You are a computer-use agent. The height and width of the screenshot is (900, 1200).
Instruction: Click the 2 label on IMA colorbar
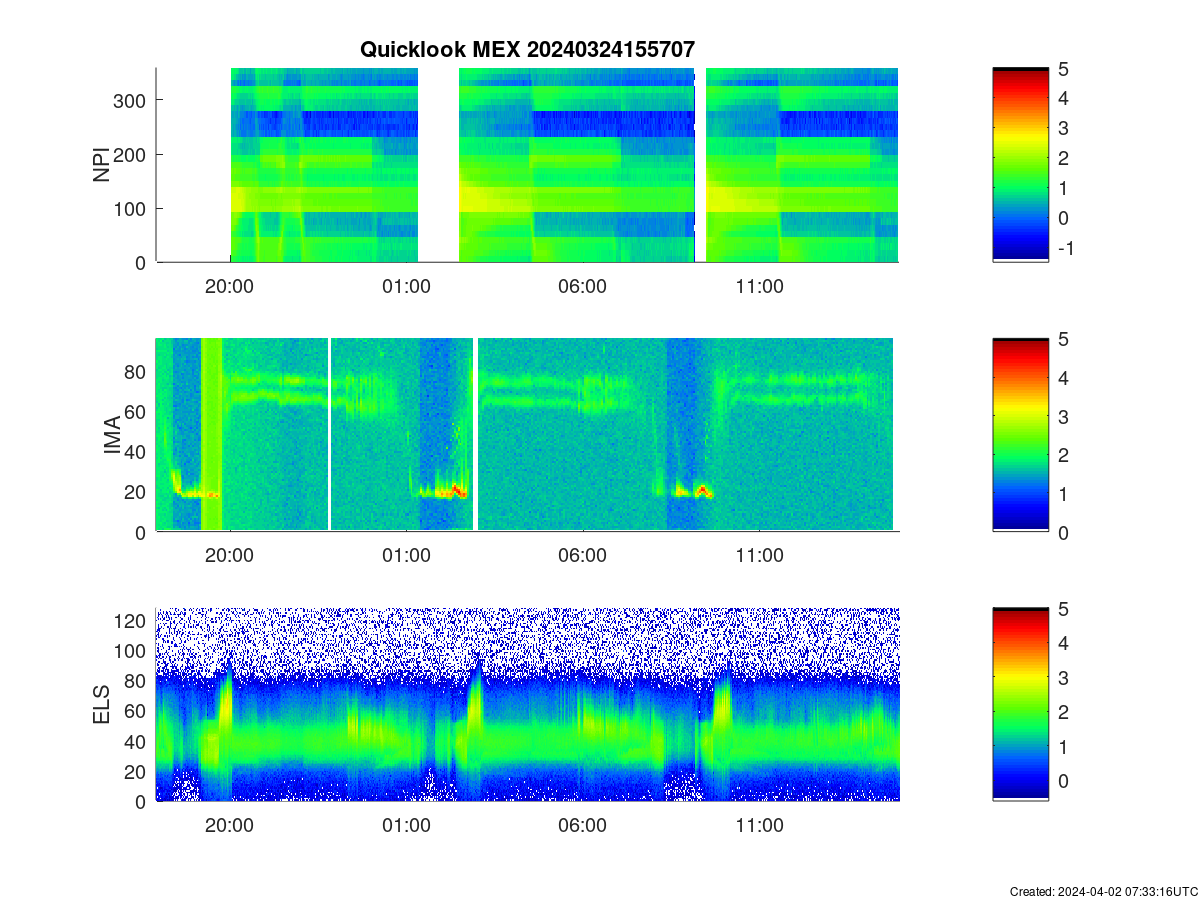coord(1062,454)
